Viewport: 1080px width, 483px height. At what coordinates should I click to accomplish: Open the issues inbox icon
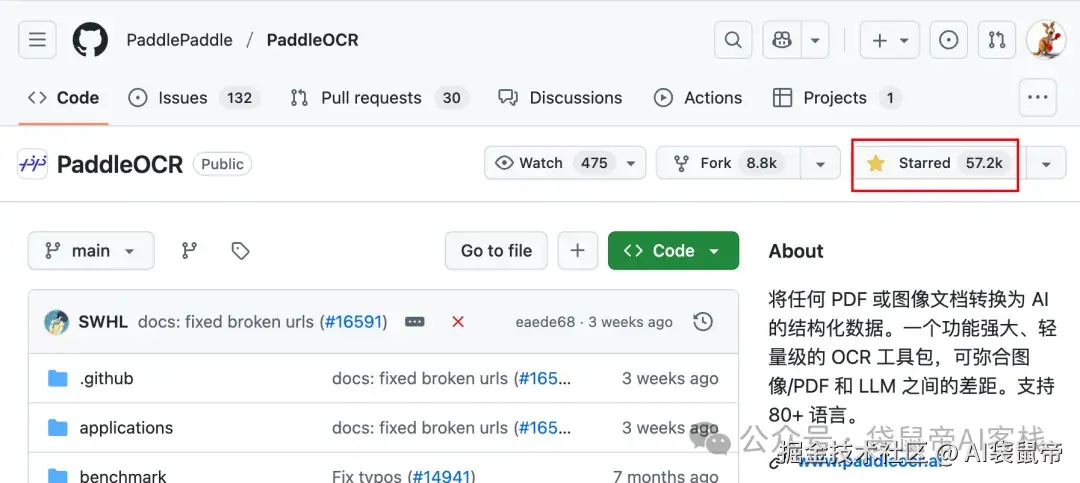[948, 40]
